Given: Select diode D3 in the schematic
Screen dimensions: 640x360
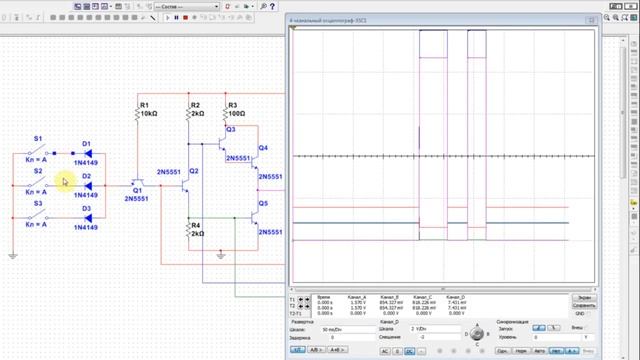Looking at the screenshot, I should pos(88,218).
